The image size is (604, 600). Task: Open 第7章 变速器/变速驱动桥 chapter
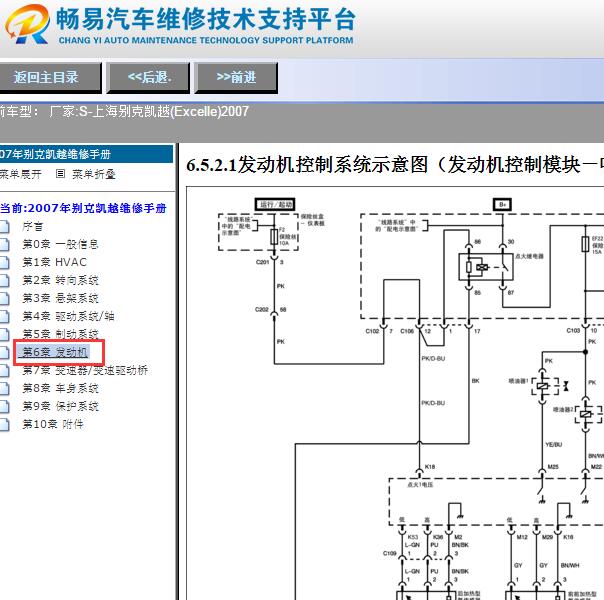click(x=85, y=370)
